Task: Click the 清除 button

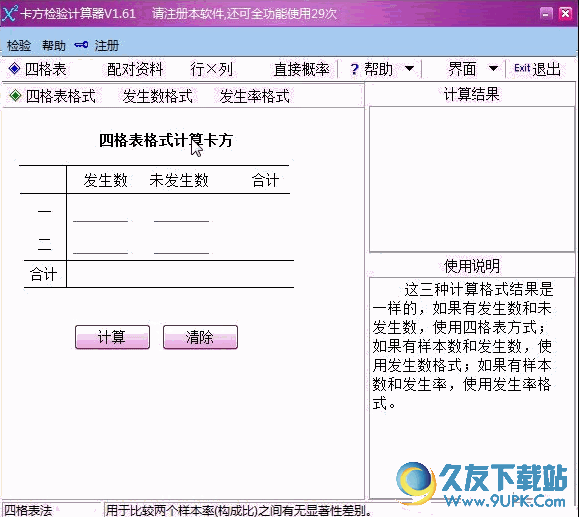Action: (200, 337)
